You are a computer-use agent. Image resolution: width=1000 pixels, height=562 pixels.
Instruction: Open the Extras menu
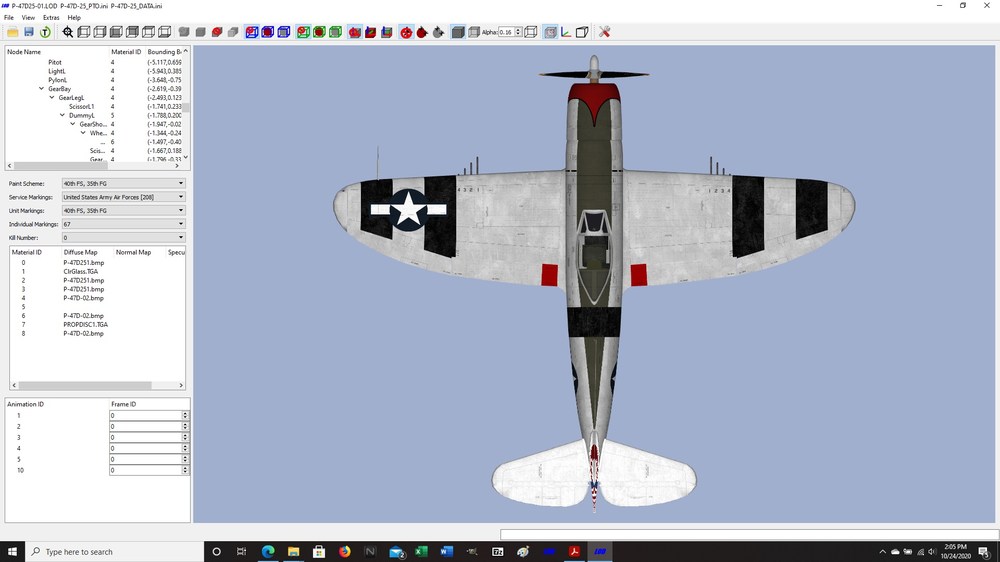[x=51, y=18]
